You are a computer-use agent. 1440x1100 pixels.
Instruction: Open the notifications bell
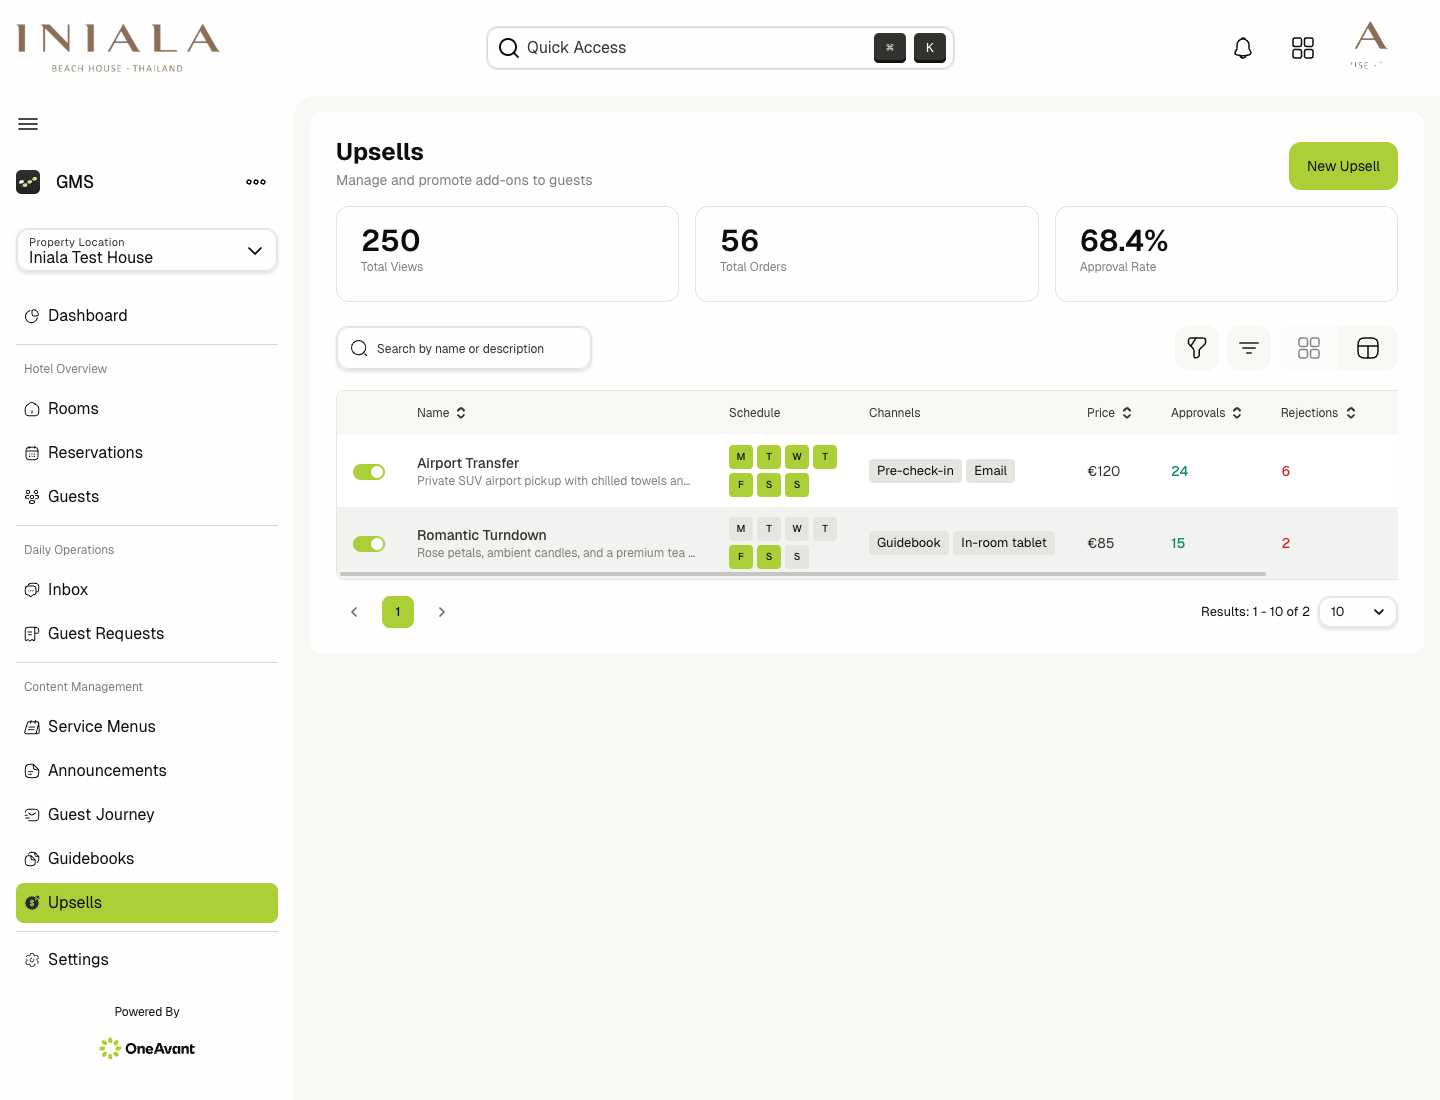point(1243,48)
